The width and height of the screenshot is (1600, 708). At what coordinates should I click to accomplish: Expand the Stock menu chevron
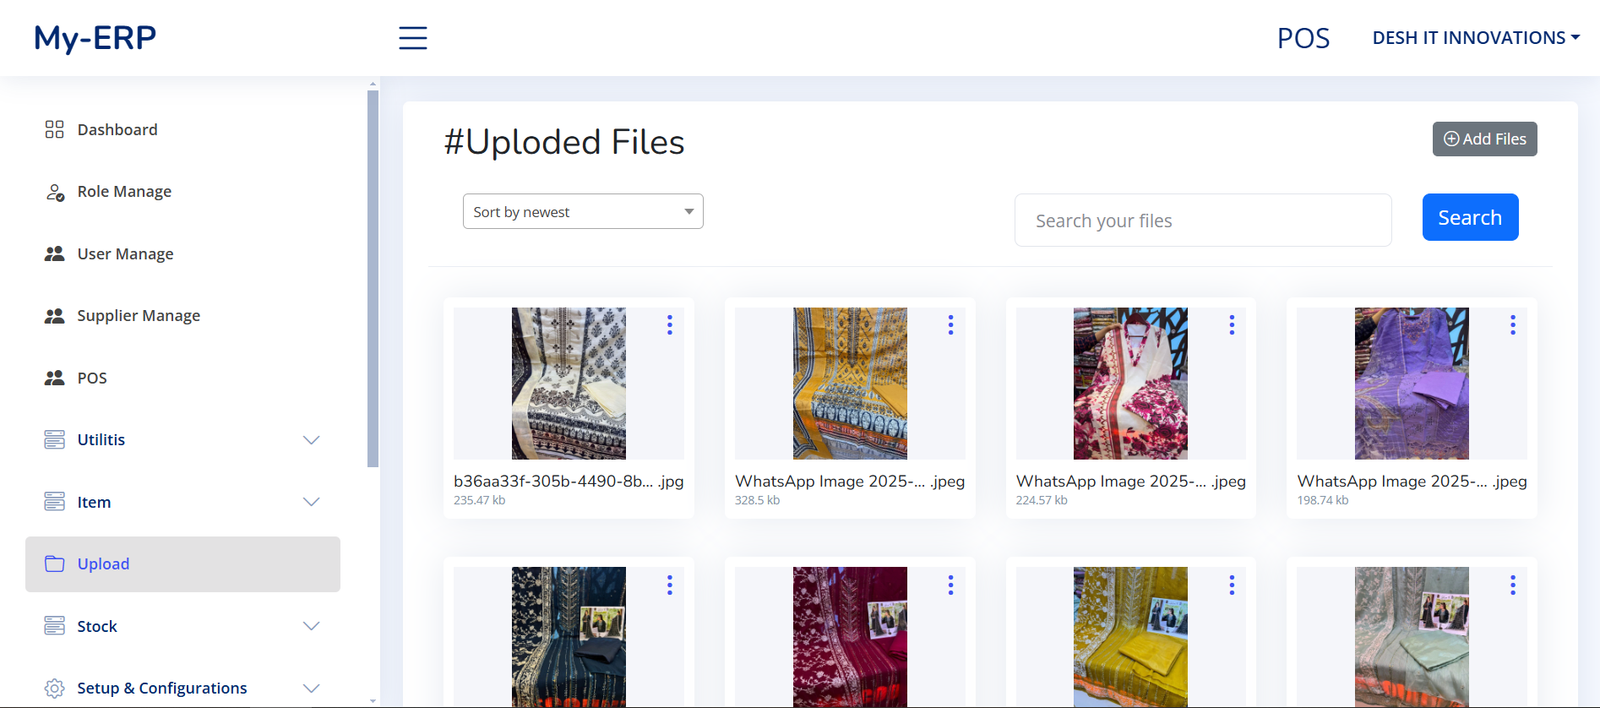pos(311,626)
